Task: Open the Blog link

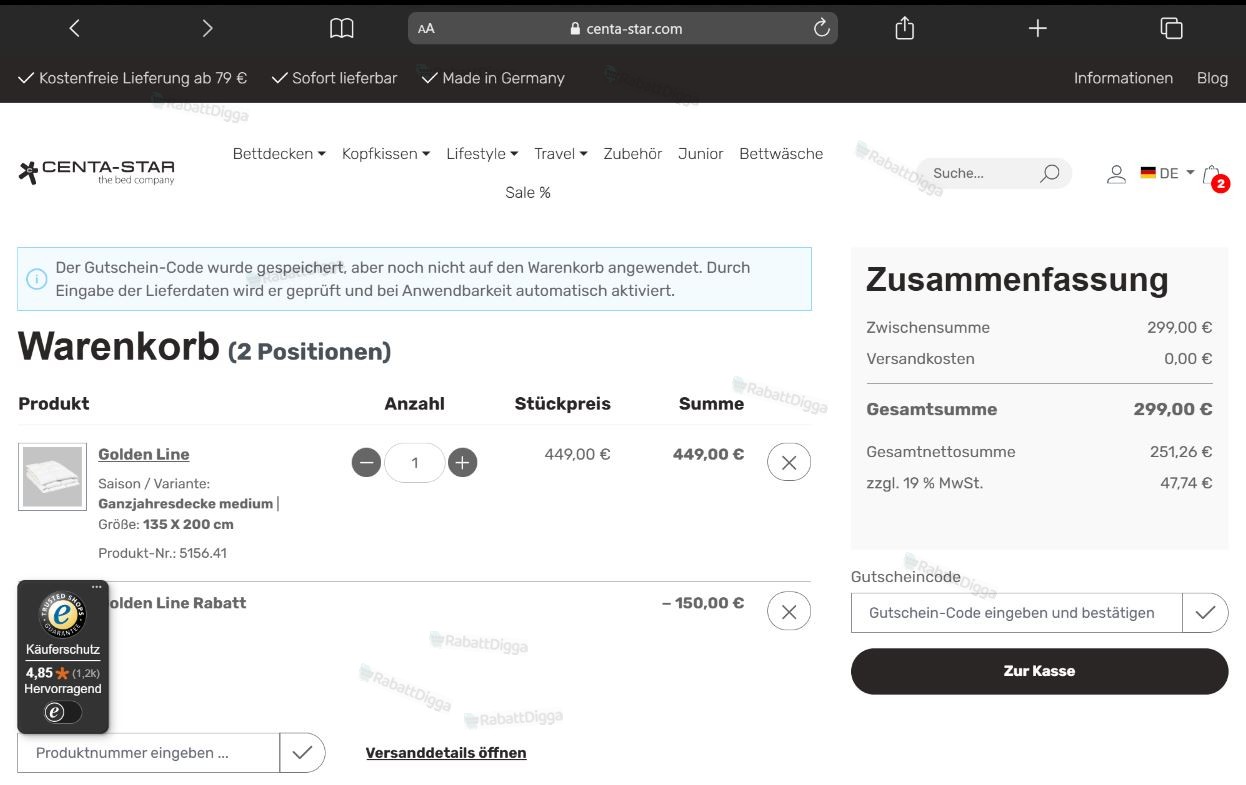Action: tap(1212, 78)
